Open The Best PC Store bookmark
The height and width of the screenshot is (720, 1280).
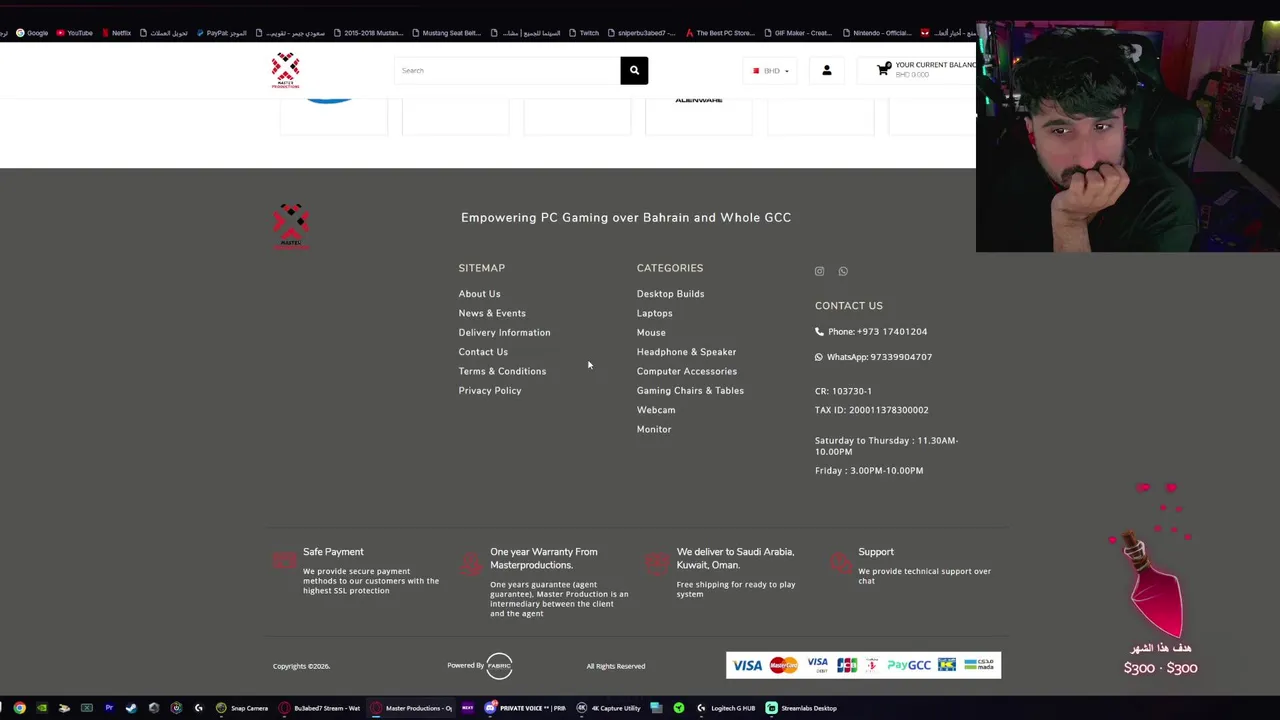tap(720, 33)
